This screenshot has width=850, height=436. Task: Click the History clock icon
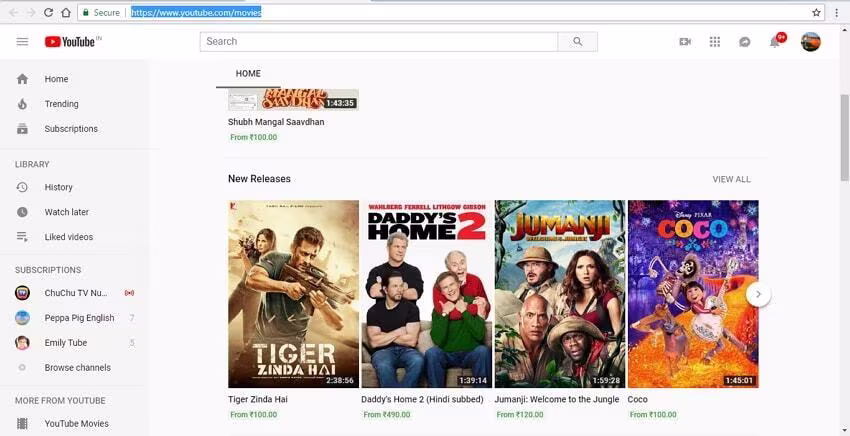pos(22,187)
